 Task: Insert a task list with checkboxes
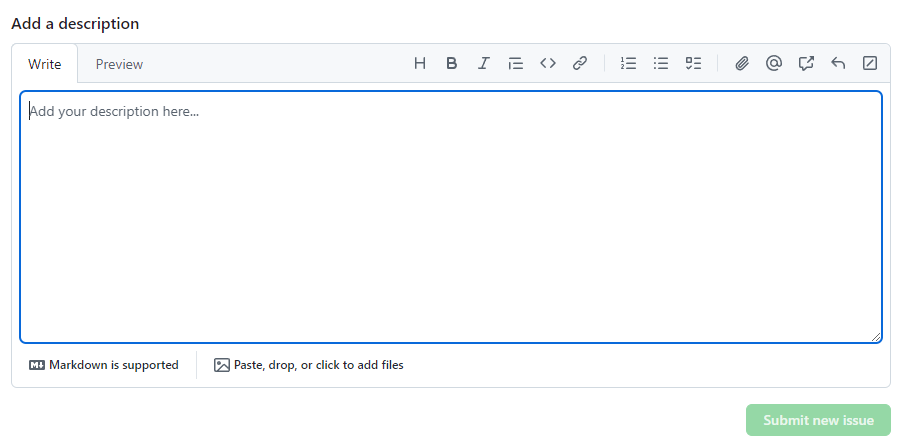point(693,63)
